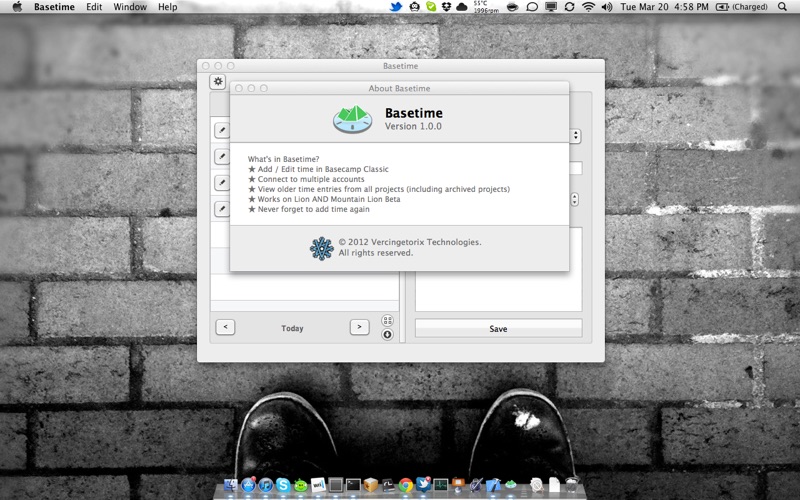The width and height of the screenshot is (800, 500).
Task: Click the second pencil edit button in entries list
Action: (222, 156)
